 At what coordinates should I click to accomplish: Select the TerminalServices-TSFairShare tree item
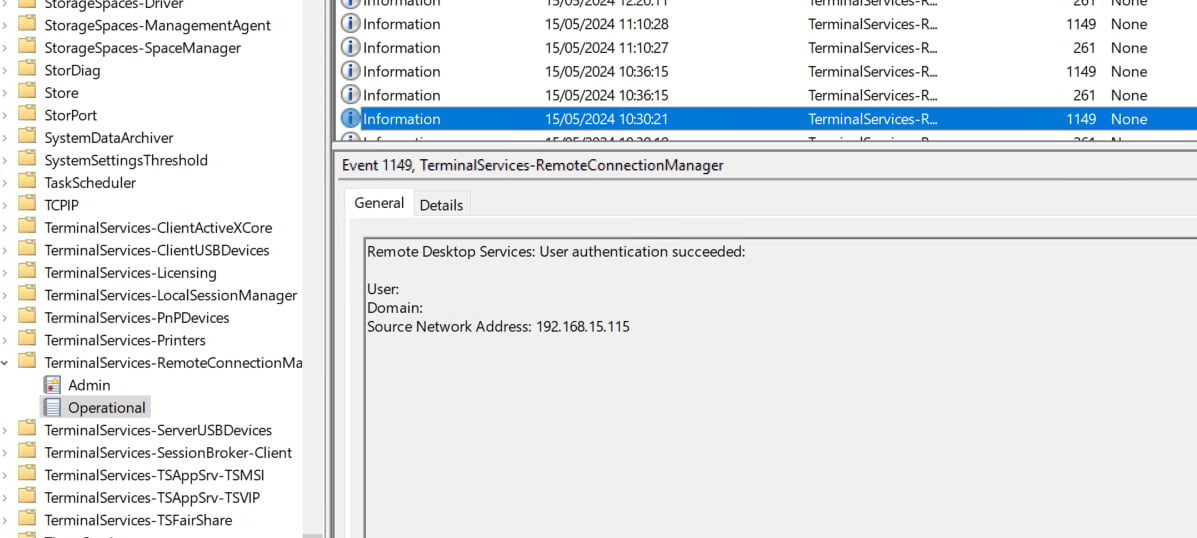point(138,520)
